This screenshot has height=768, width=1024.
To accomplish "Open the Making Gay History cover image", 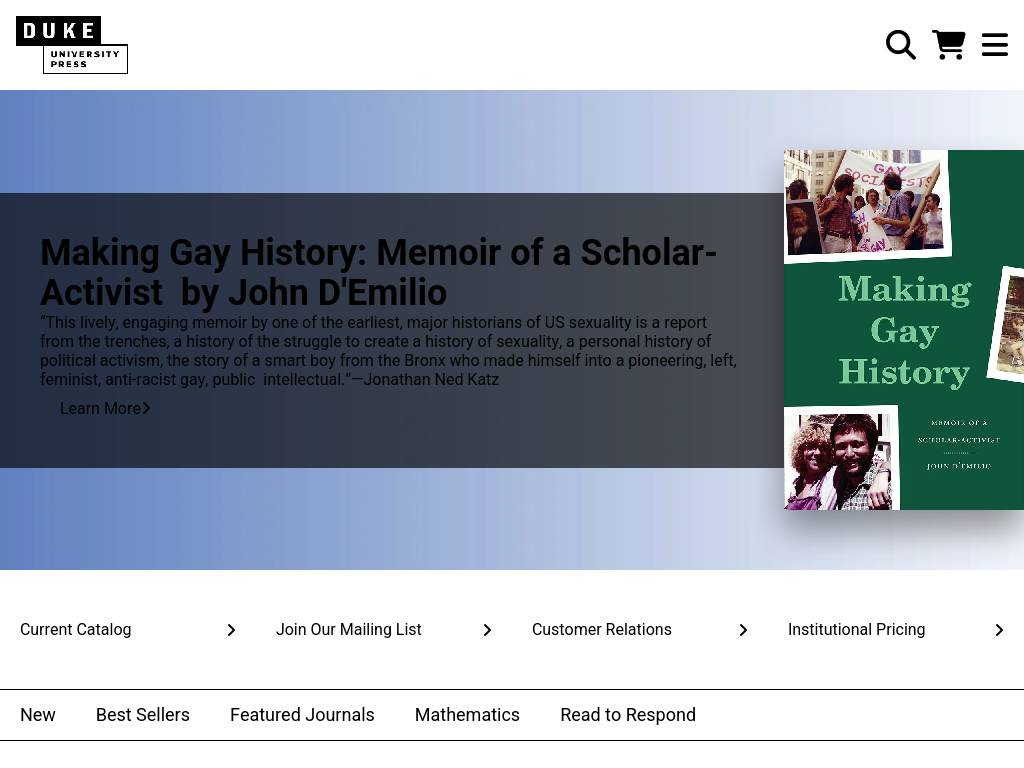I will tap(904, 330).
